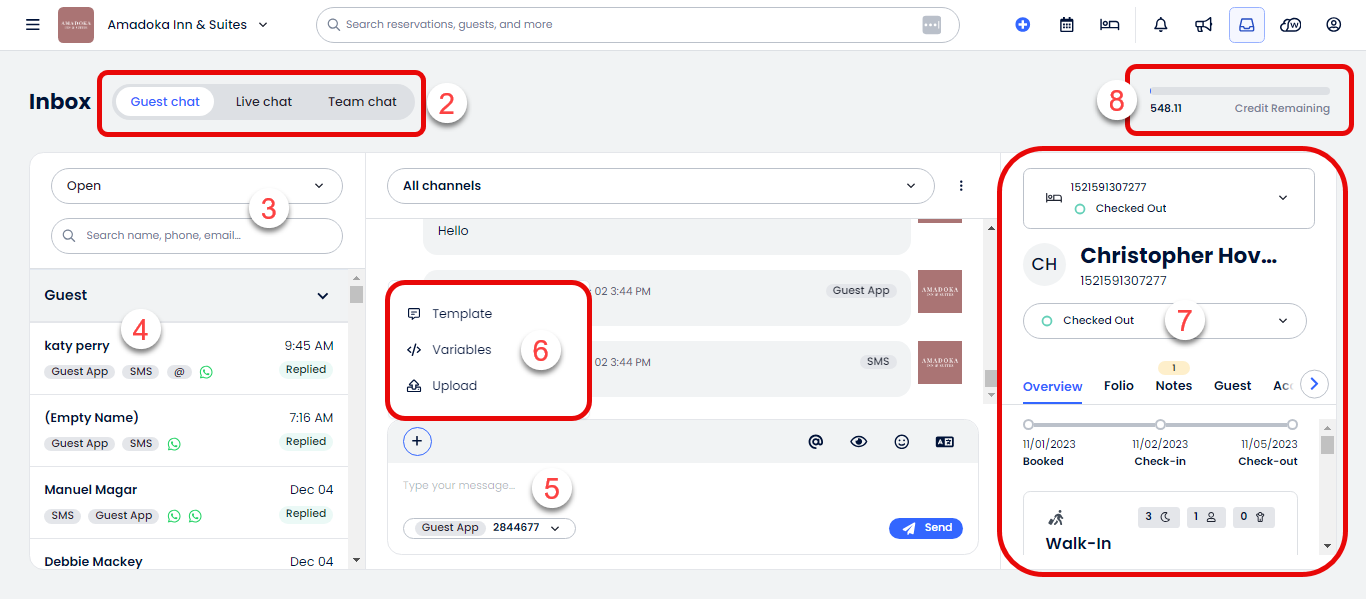Click the WhatsApp icon on katy perry row
Viewport: 1366px width, 599px height.
[206, 372]
